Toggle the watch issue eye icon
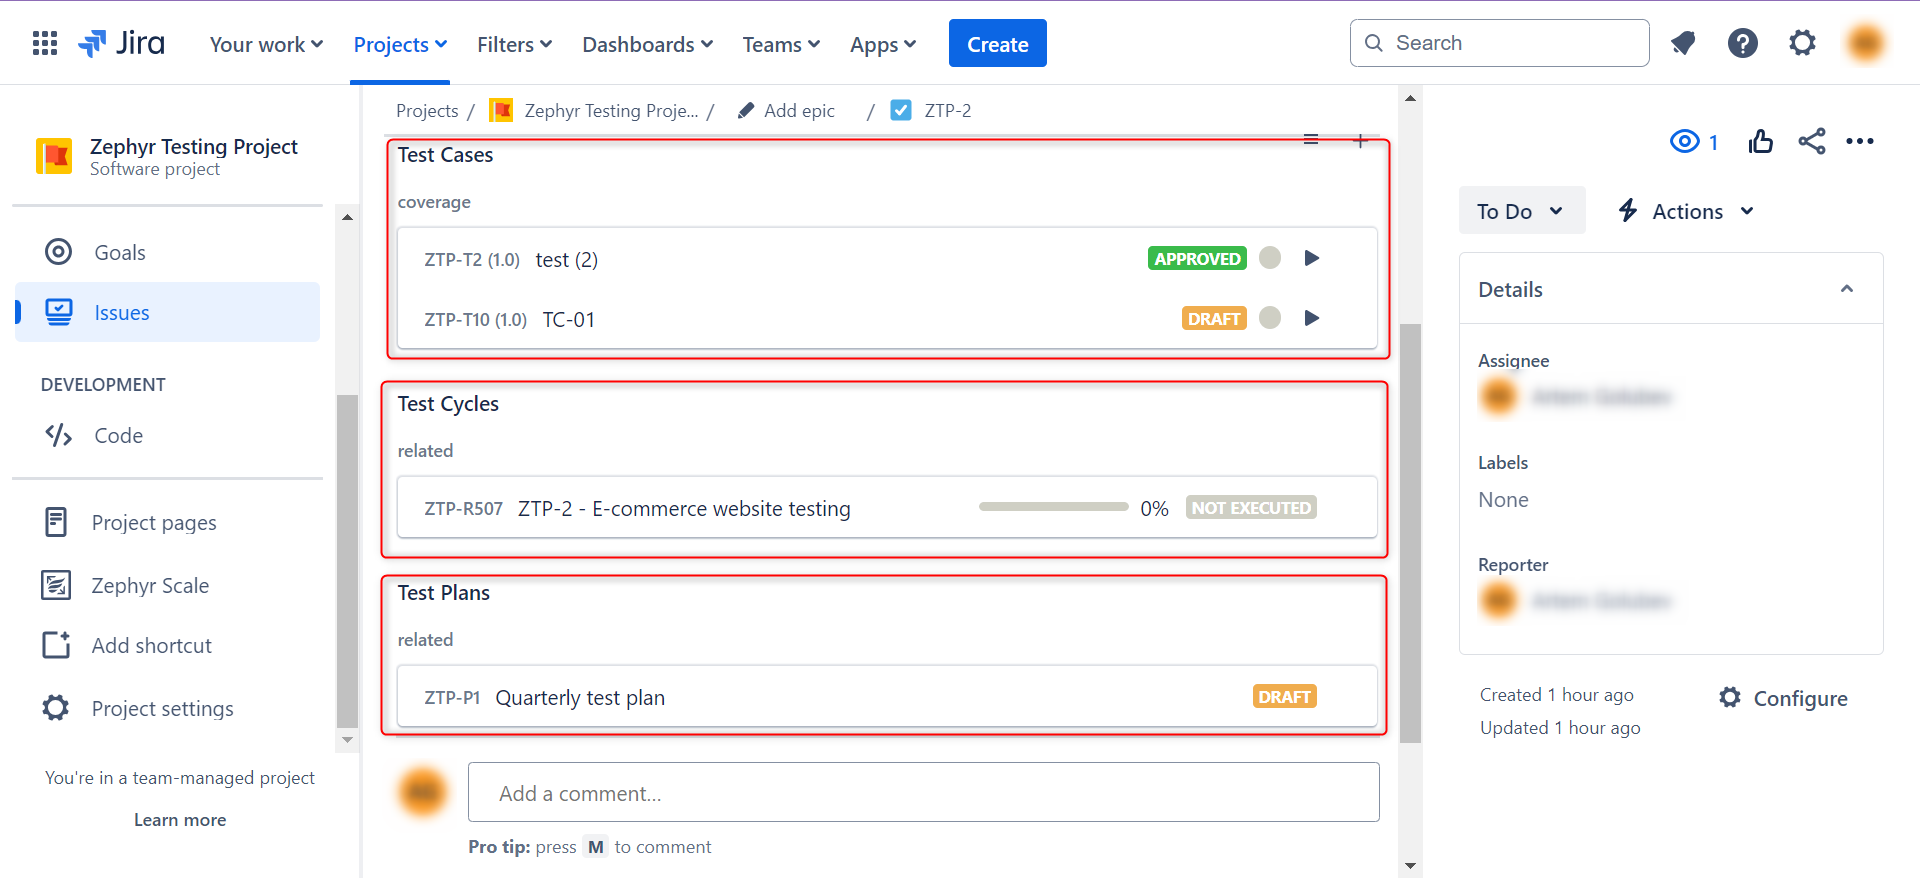Image resolution: width=1920 pixels, height=878 pixels. [1685, 142]
